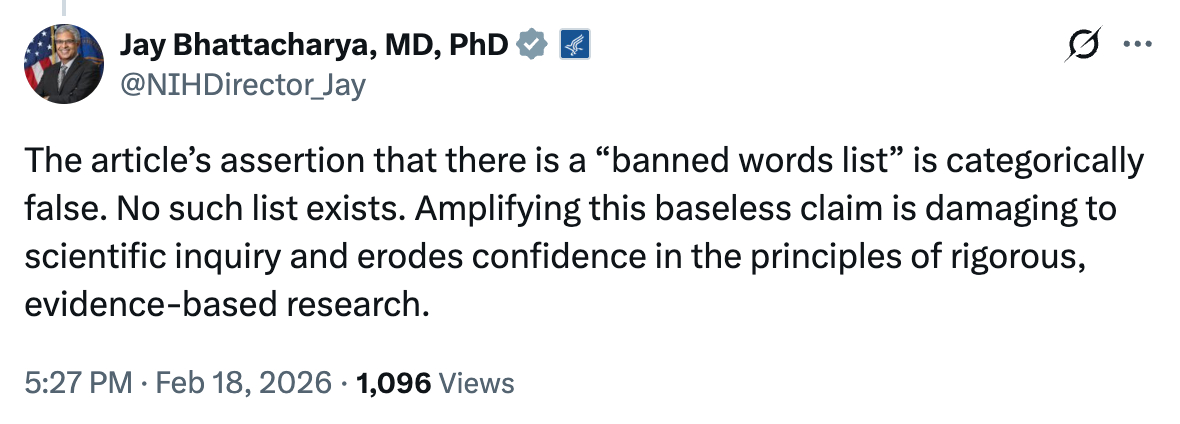
Task: Click Jay Bhattacharya's profile avatar photo
Action: point(62,64)
